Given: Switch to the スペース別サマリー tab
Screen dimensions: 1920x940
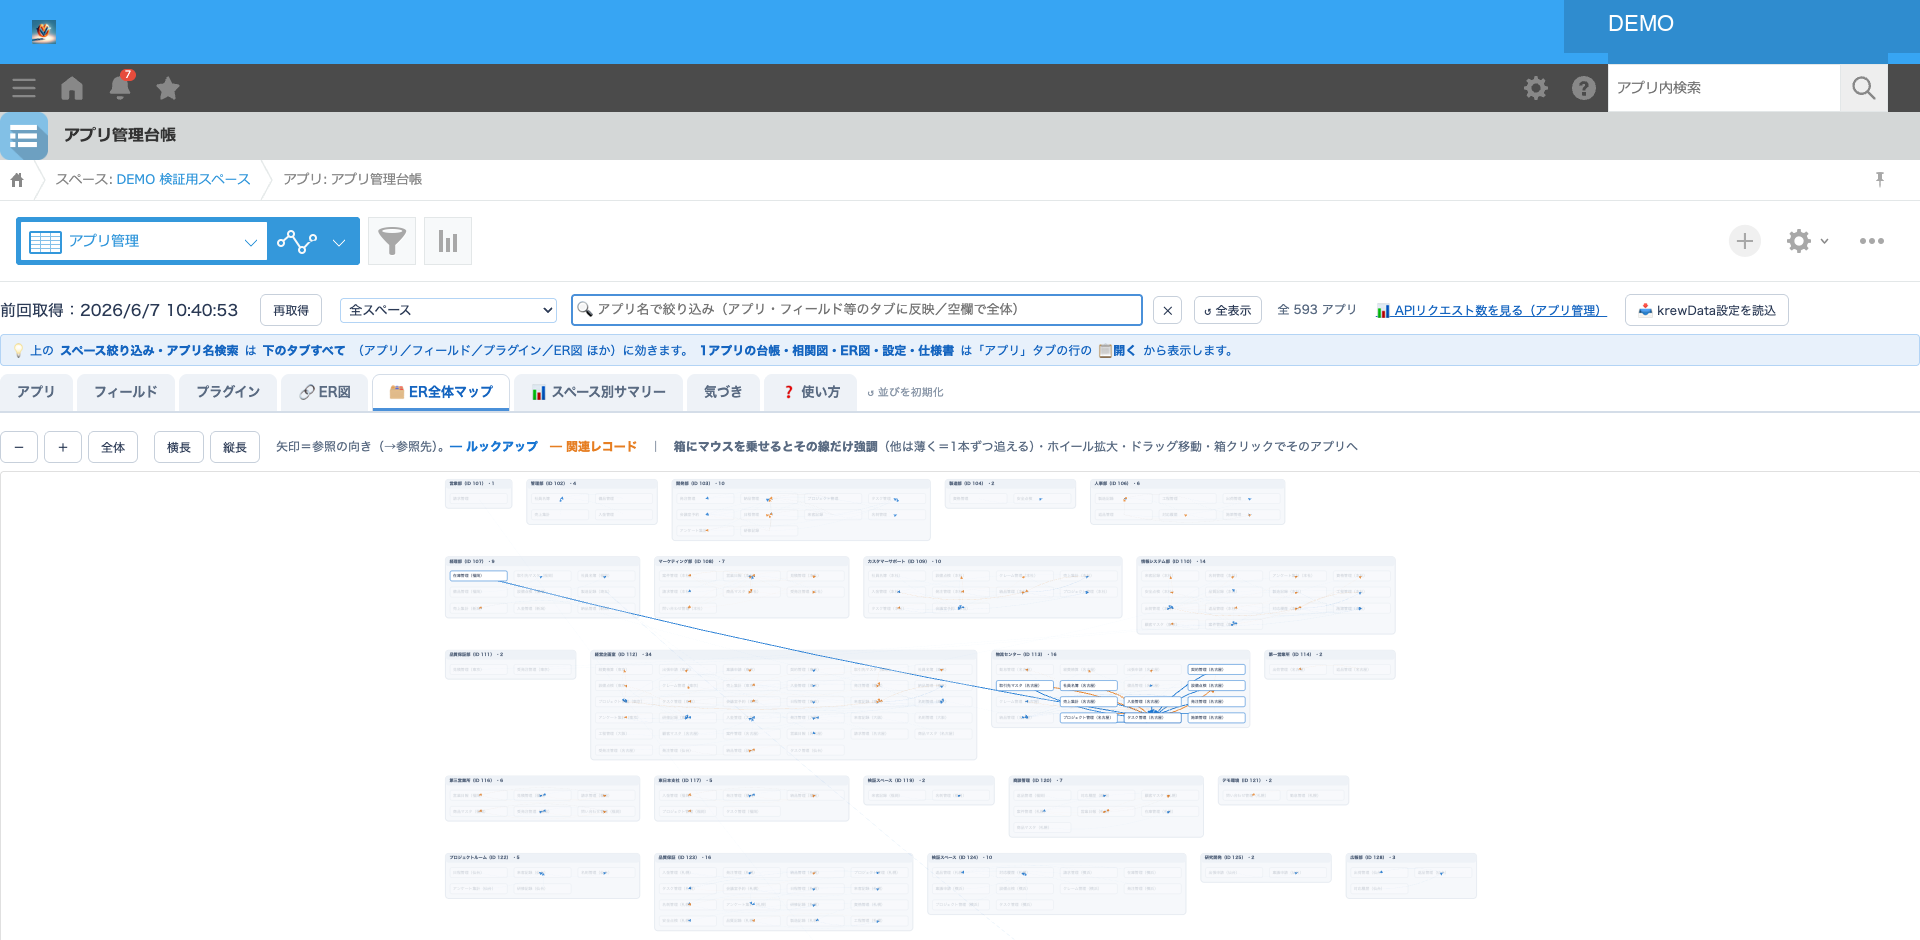Looking at the screenshot, I should (x=599, y=392).
